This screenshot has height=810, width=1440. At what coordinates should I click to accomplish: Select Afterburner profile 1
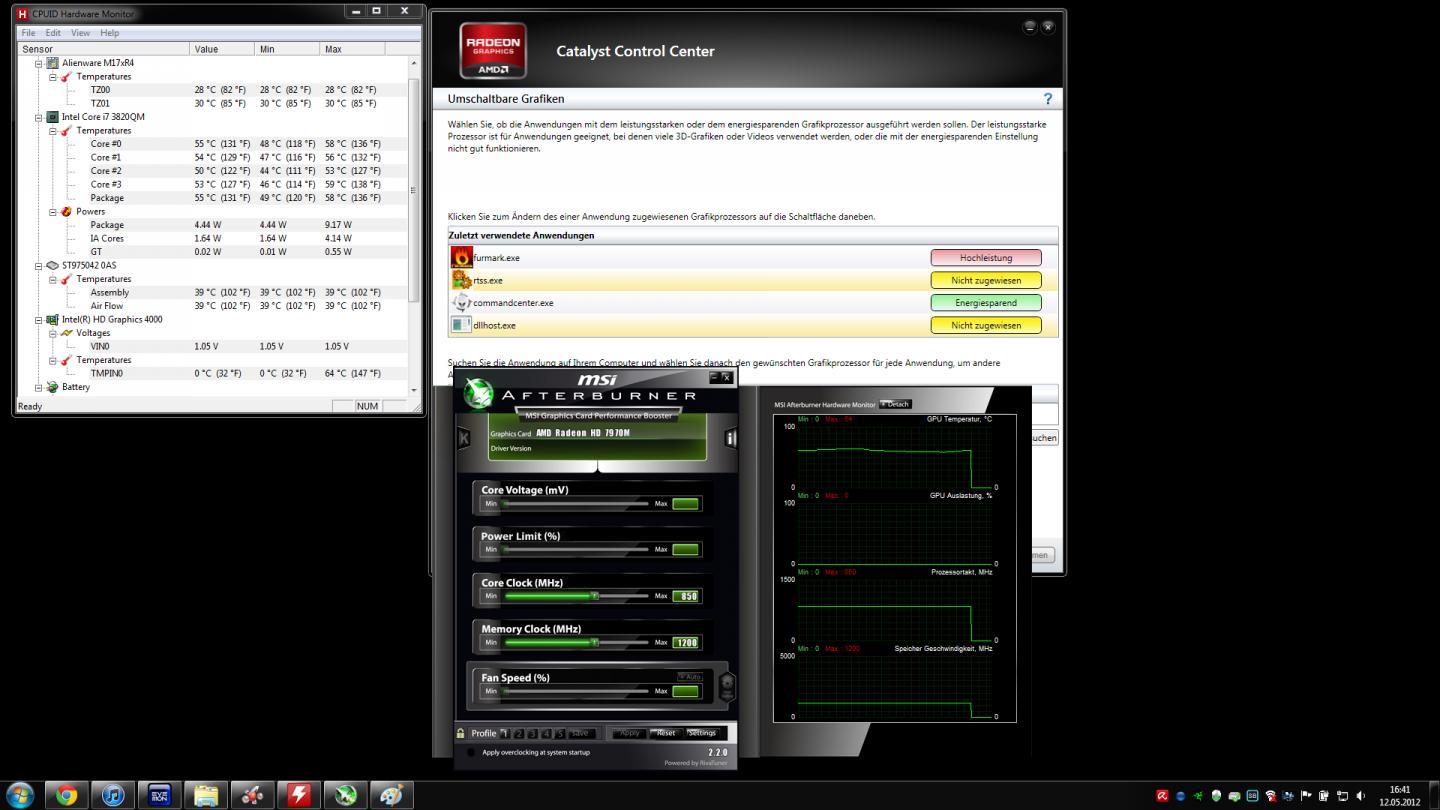tap(504, 733)
